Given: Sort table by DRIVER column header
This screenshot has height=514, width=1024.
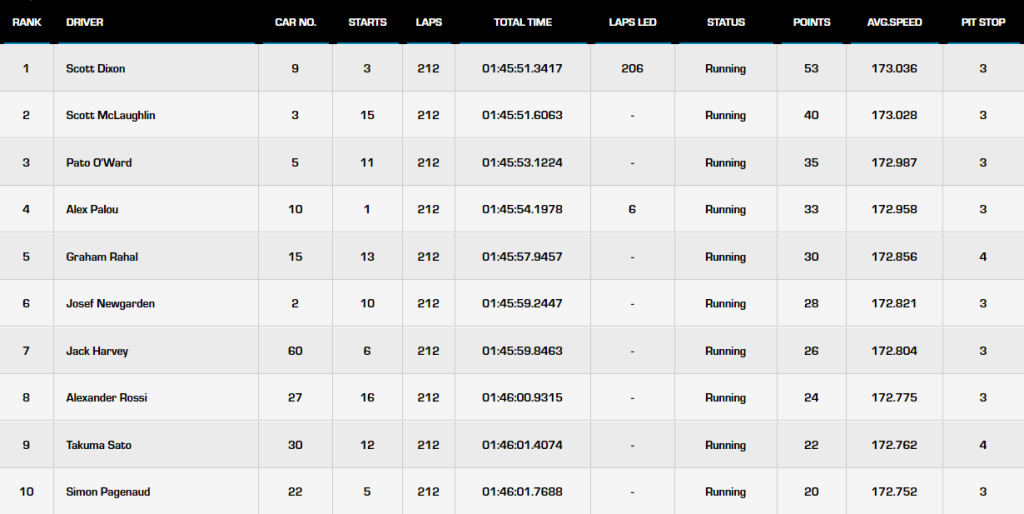Looking at the screenshot, I should coord(85,22).
